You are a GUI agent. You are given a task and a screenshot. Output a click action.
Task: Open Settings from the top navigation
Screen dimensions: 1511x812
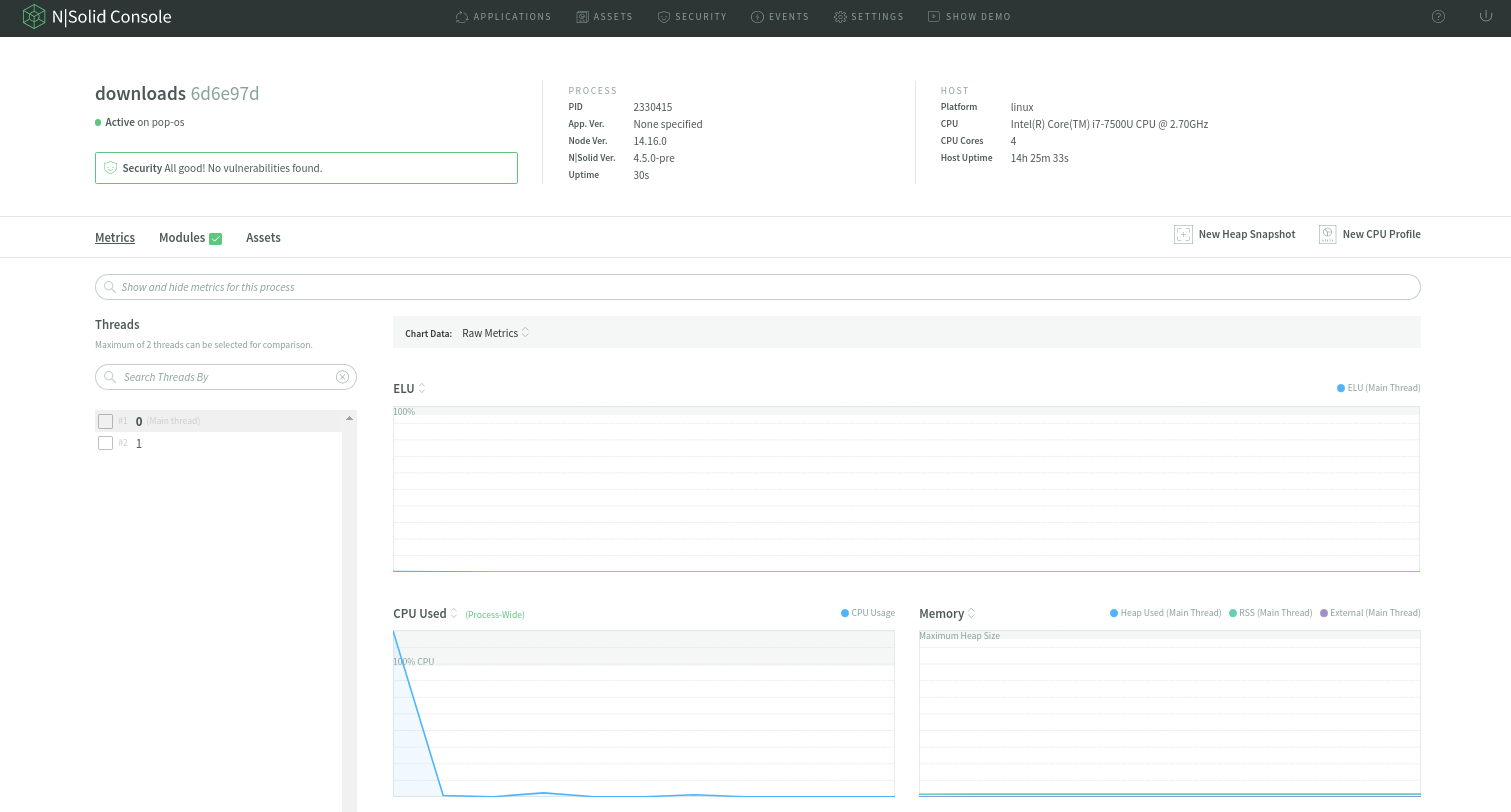pos(868,17)
